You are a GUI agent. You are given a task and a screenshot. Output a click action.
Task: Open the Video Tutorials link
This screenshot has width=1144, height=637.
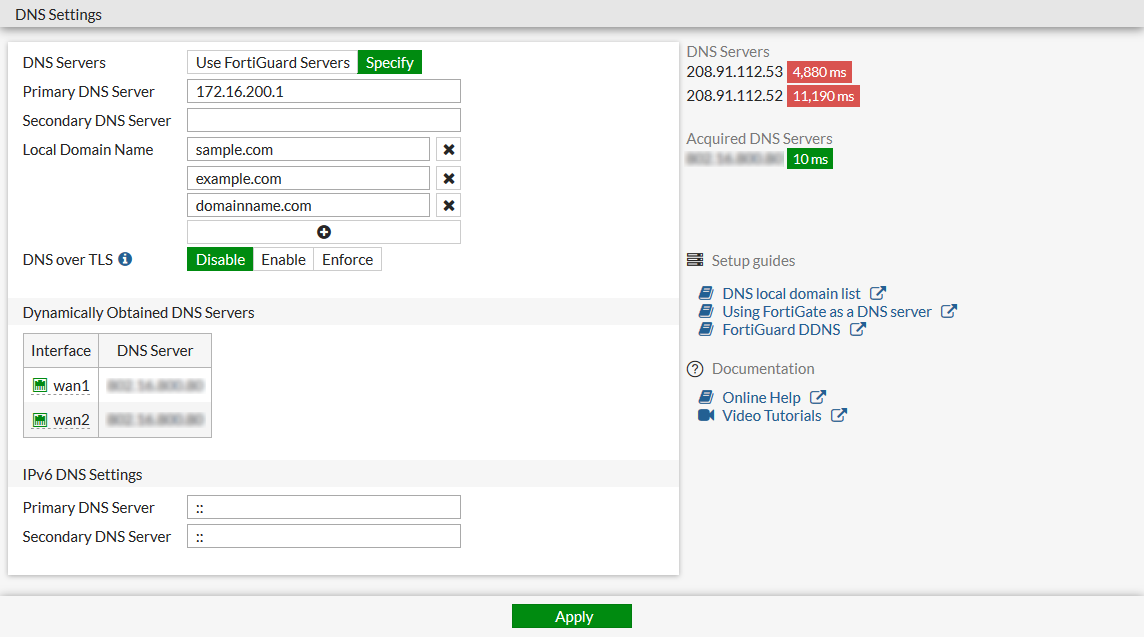(771, 416)
